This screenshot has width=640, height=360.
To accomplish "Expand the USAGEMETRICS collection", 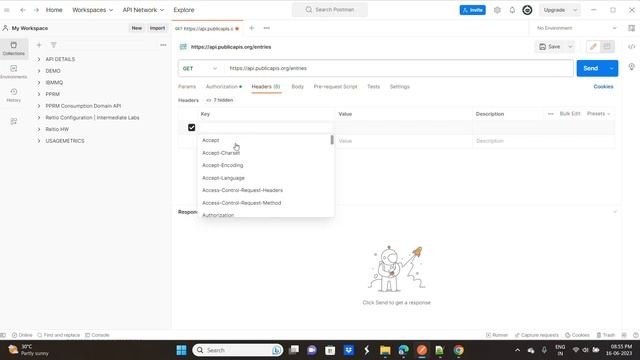I will coord(39,141).
